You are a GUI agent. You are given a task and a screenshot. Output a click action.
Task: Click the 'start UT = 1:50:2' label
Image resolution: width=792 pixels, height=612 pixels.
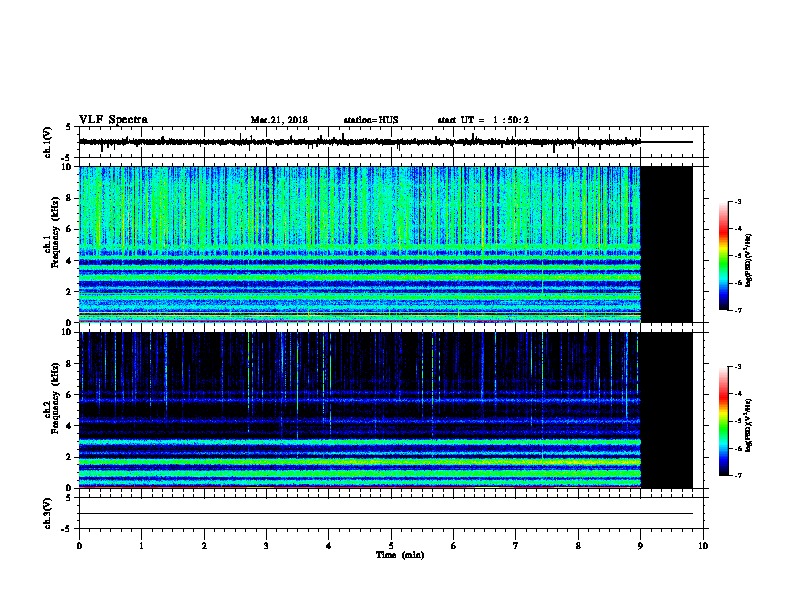[483, 120]
